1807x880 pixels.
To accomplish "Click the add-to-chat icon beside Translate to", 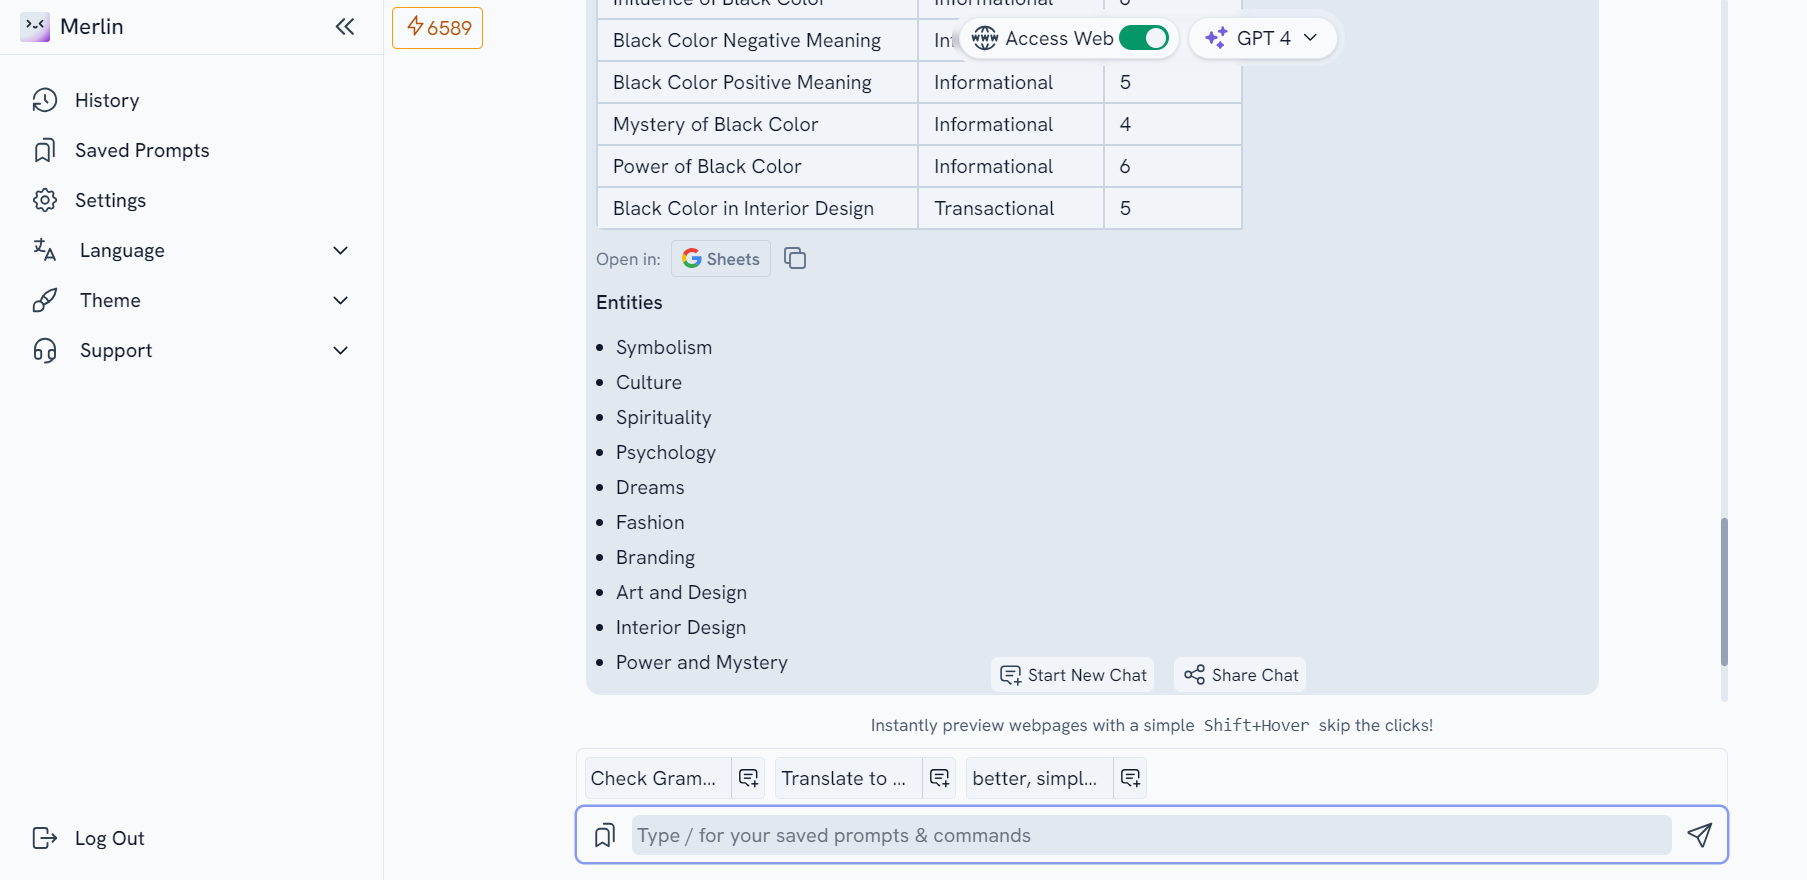I will coord(939,778).
